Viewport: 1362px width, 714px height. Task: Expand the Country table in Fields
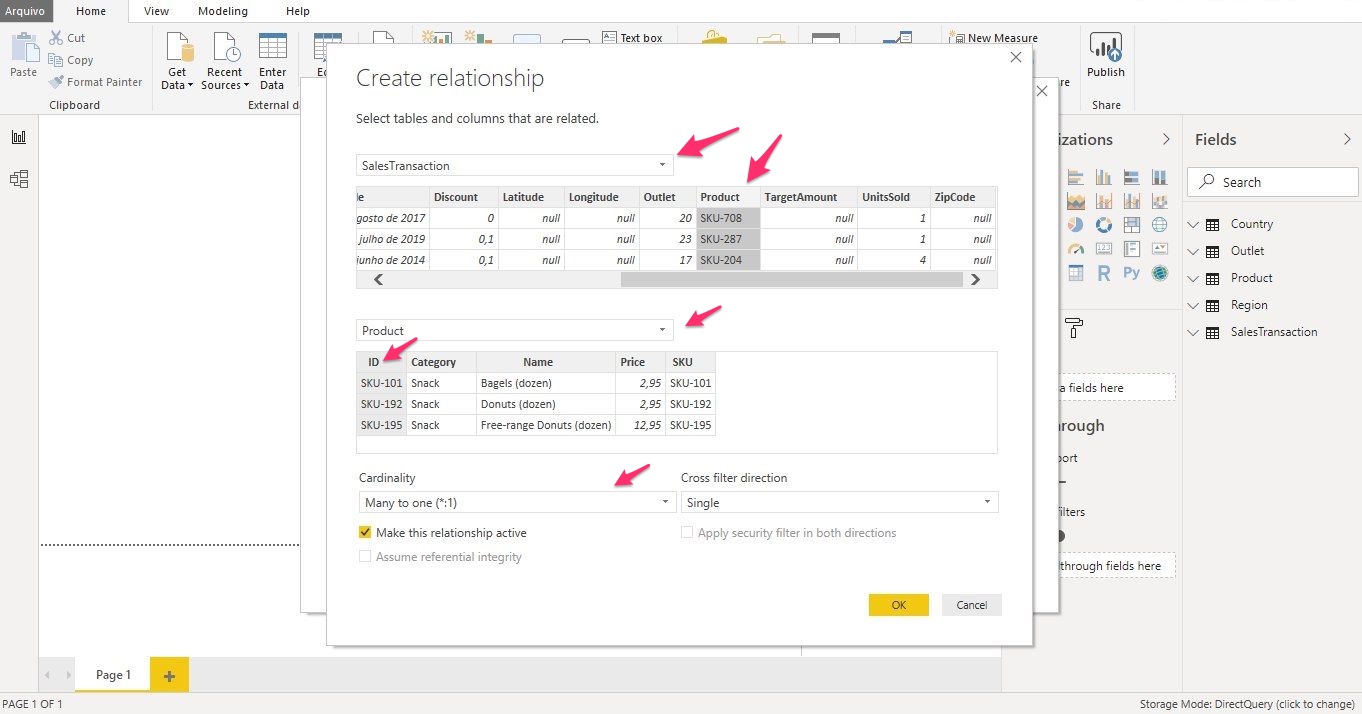[x=1193, y=224]
